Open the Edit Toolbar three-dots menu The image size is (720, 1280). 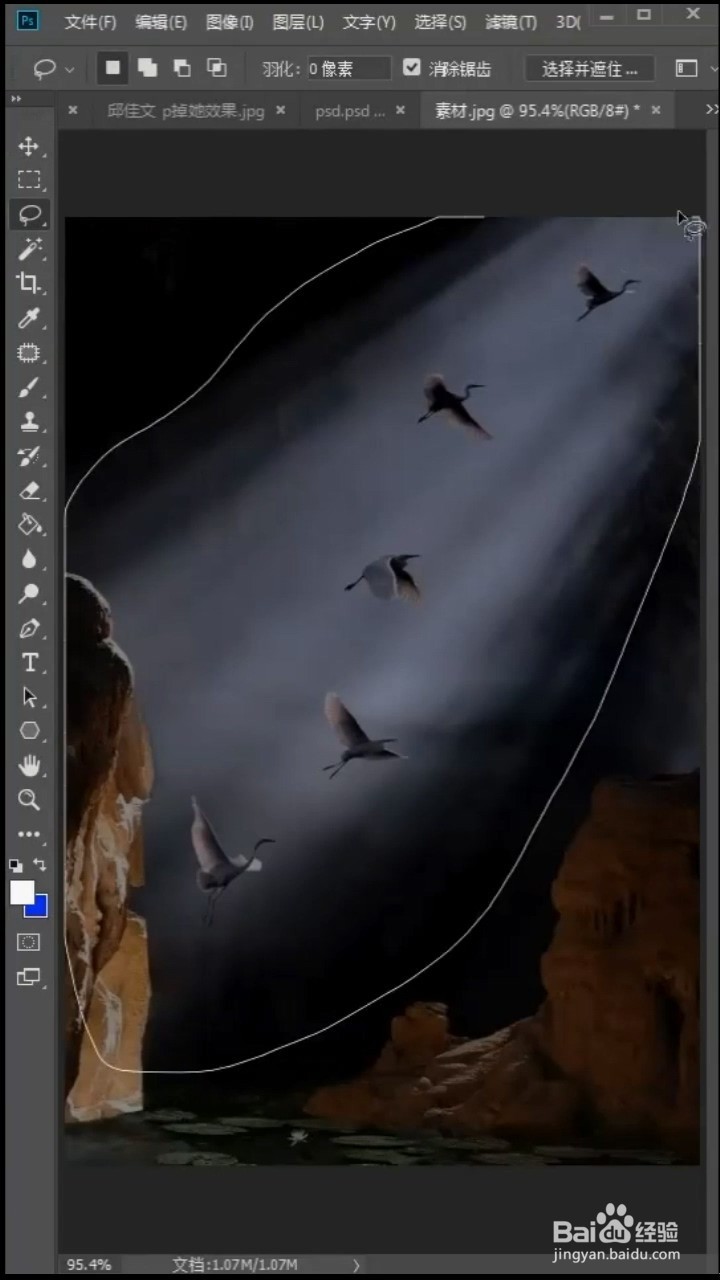pos(29,834)
